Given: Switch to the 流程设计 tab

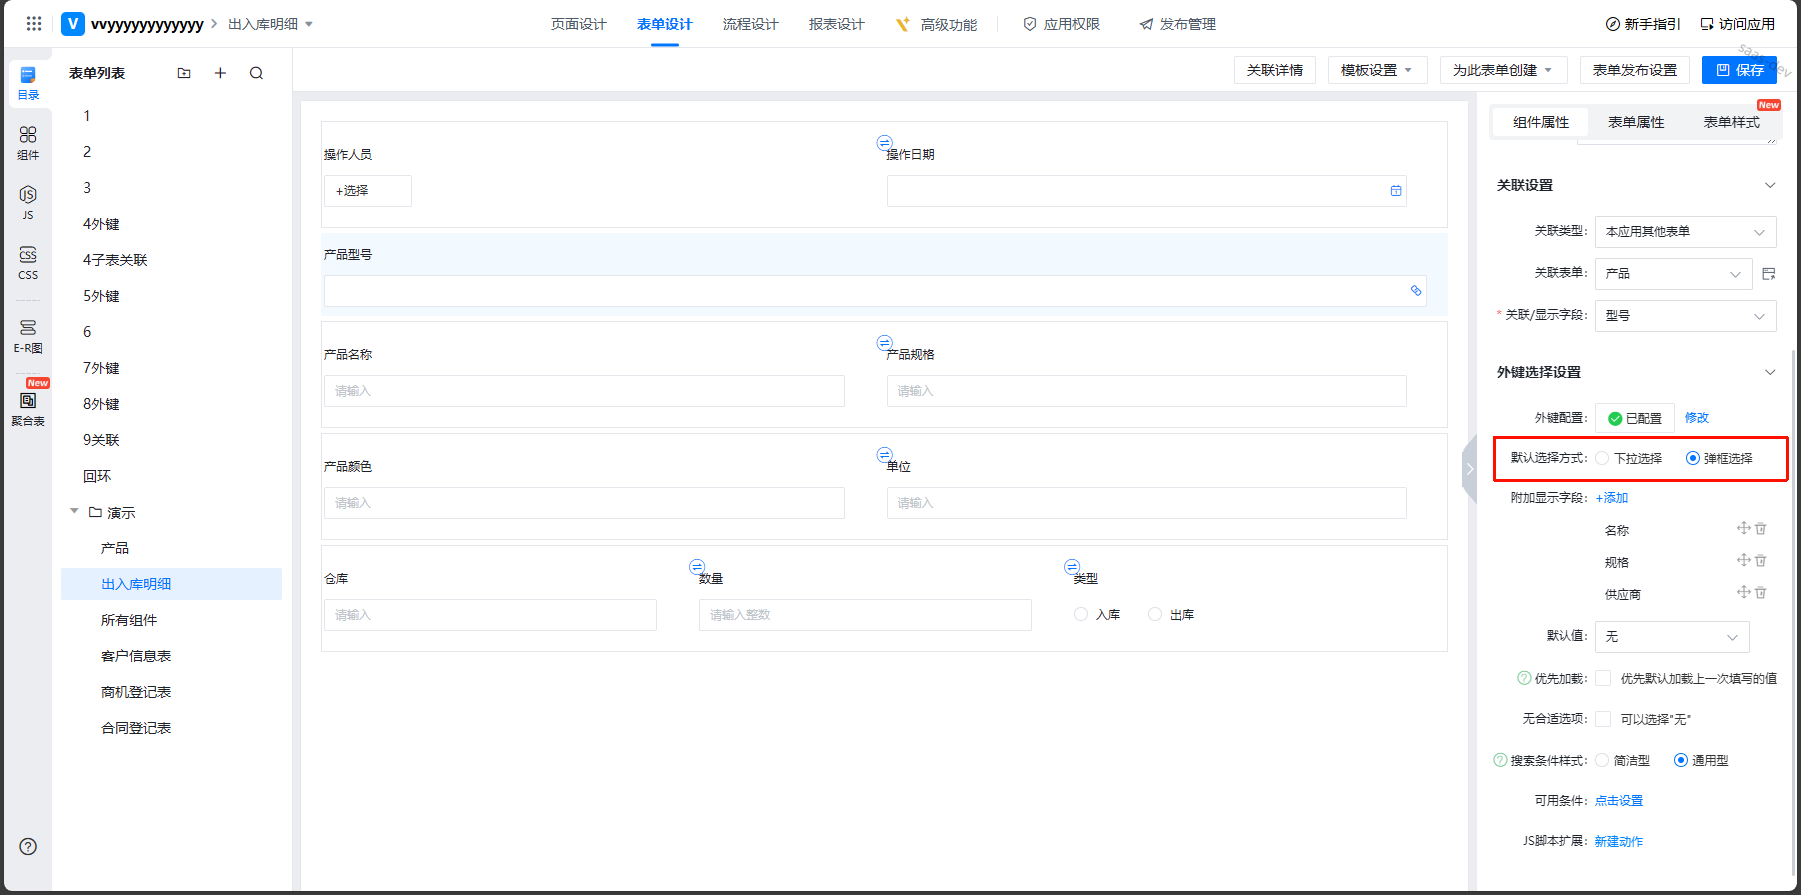Looking at the screenshot, I should point(750,24).
